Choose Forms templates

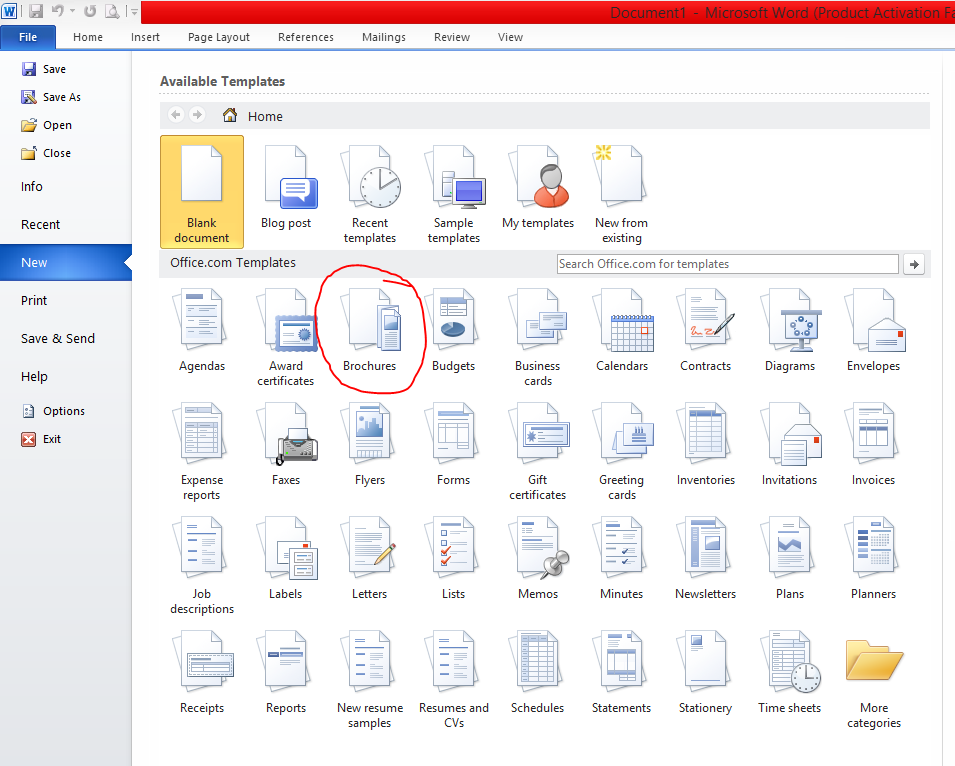pos(454,444)
